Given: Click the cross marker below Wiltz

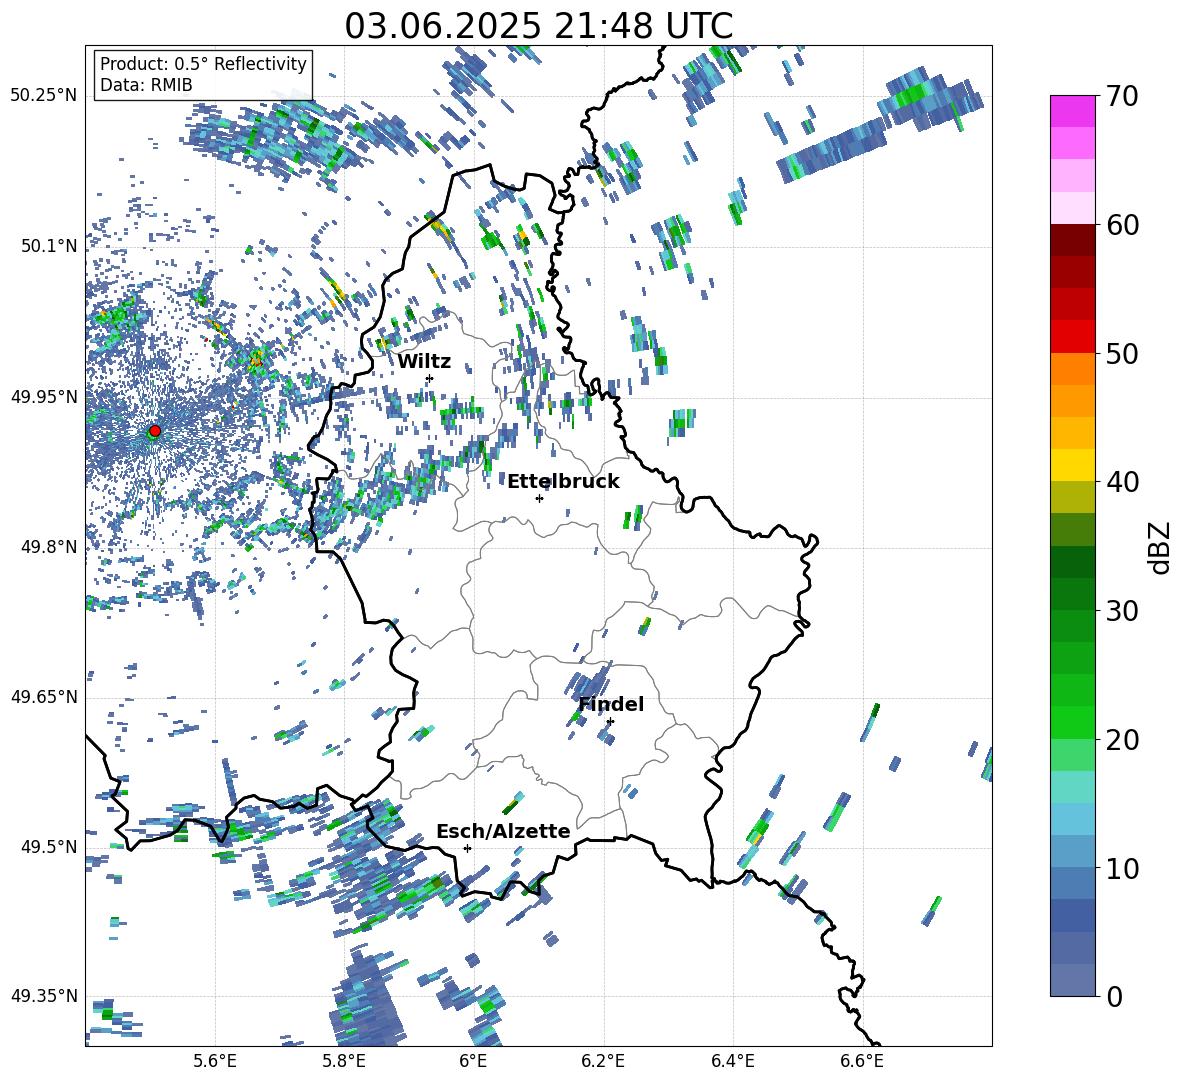Looking at the screenshot, I should pos(430,378).
